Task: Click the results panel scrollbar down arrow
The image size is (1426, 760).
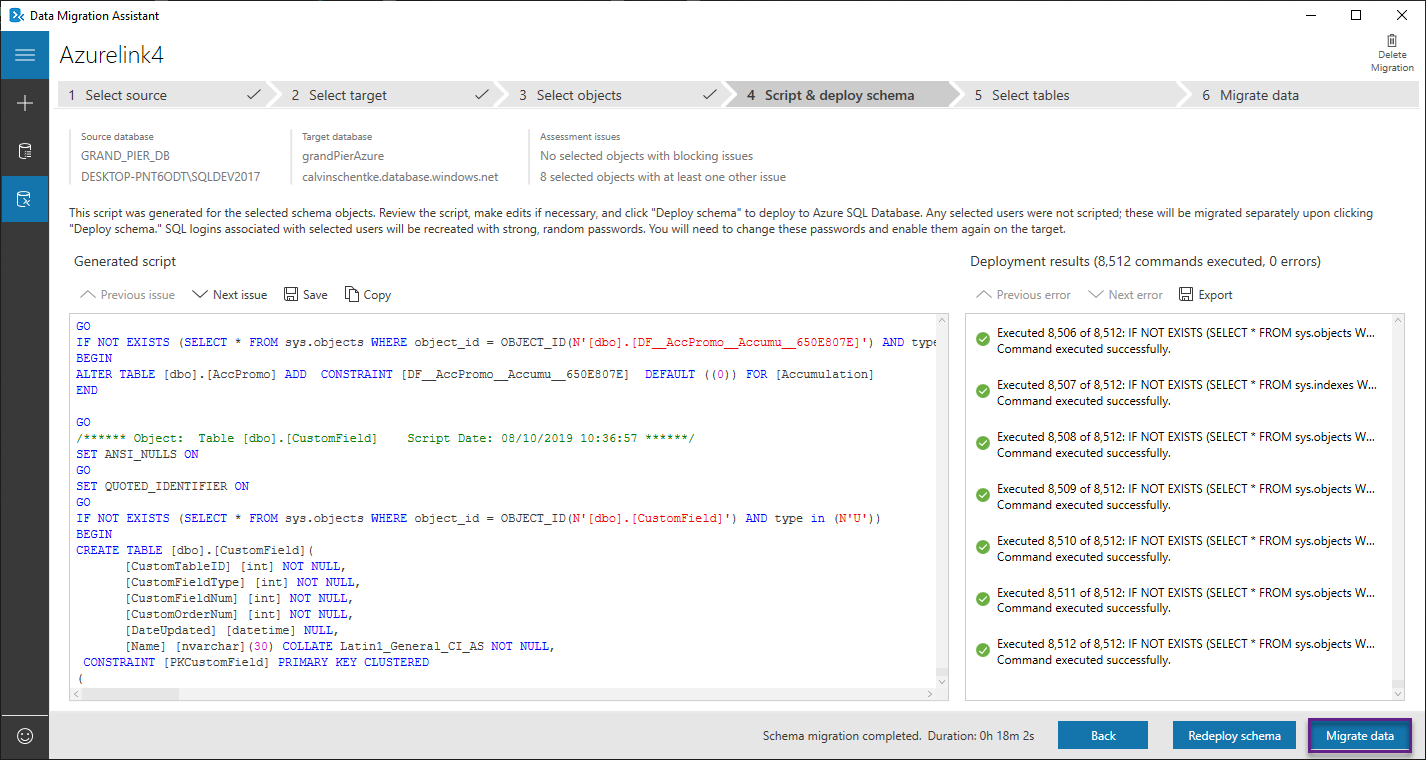Action: tap(1398, 692)
